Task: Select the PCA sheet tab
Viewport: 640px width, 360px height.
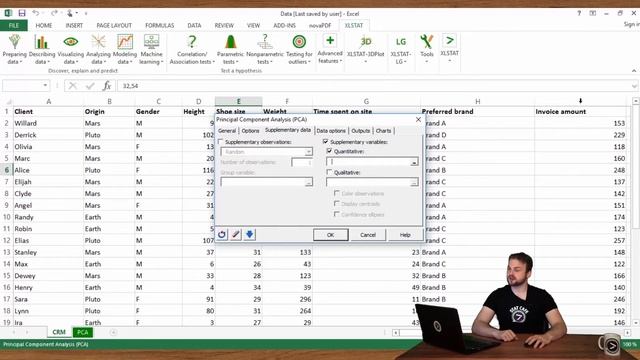Action: (x=82, y=332)
